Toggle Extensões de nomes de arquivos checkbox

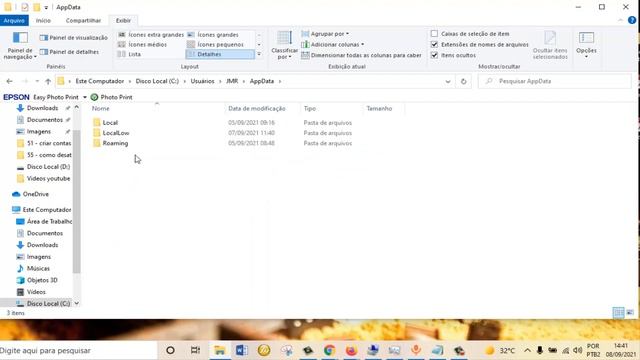(434, 44)
